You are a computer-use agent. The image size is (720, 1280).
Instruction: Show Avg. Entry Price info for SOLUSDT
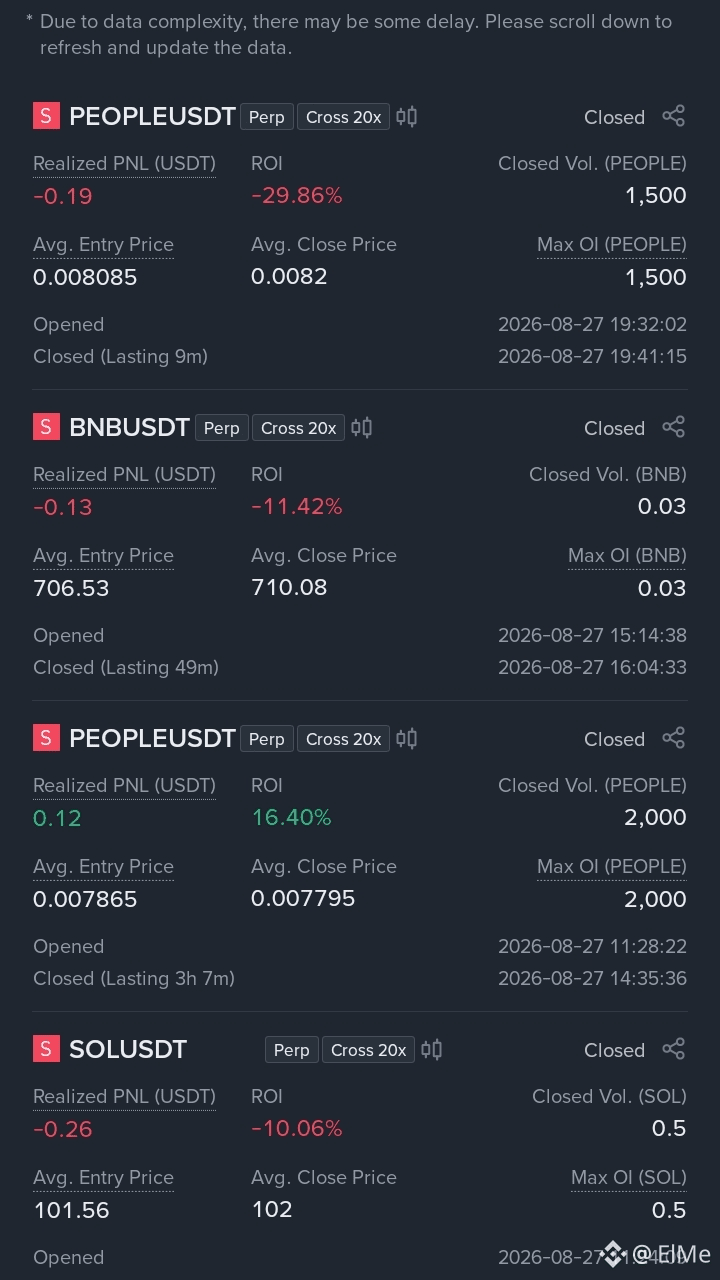[103, 1178]
